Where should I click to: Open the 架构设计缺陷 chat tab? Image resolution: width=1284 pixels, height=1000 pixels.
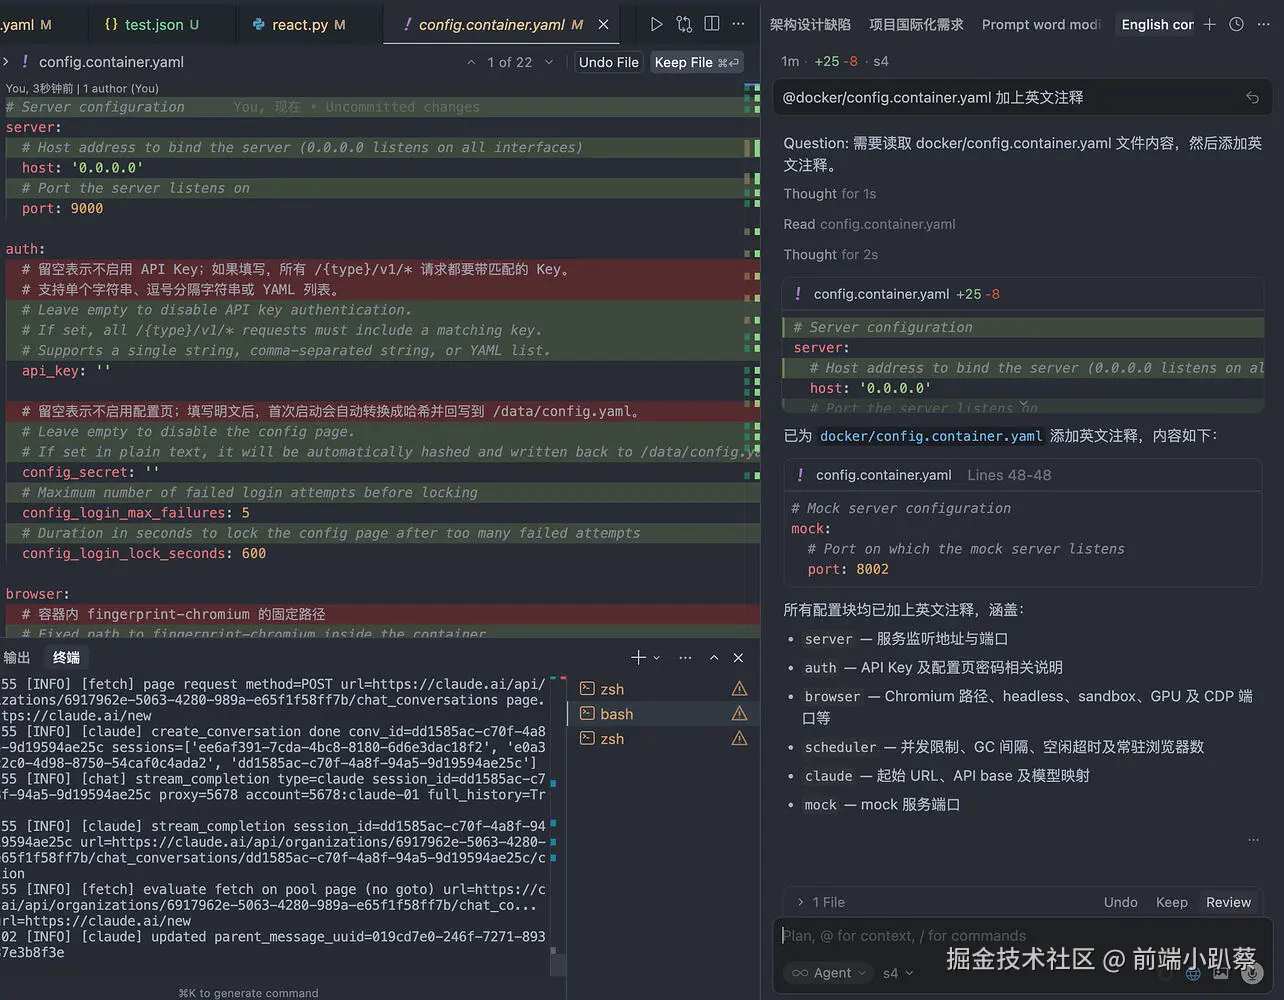click(x=810, y=24)
